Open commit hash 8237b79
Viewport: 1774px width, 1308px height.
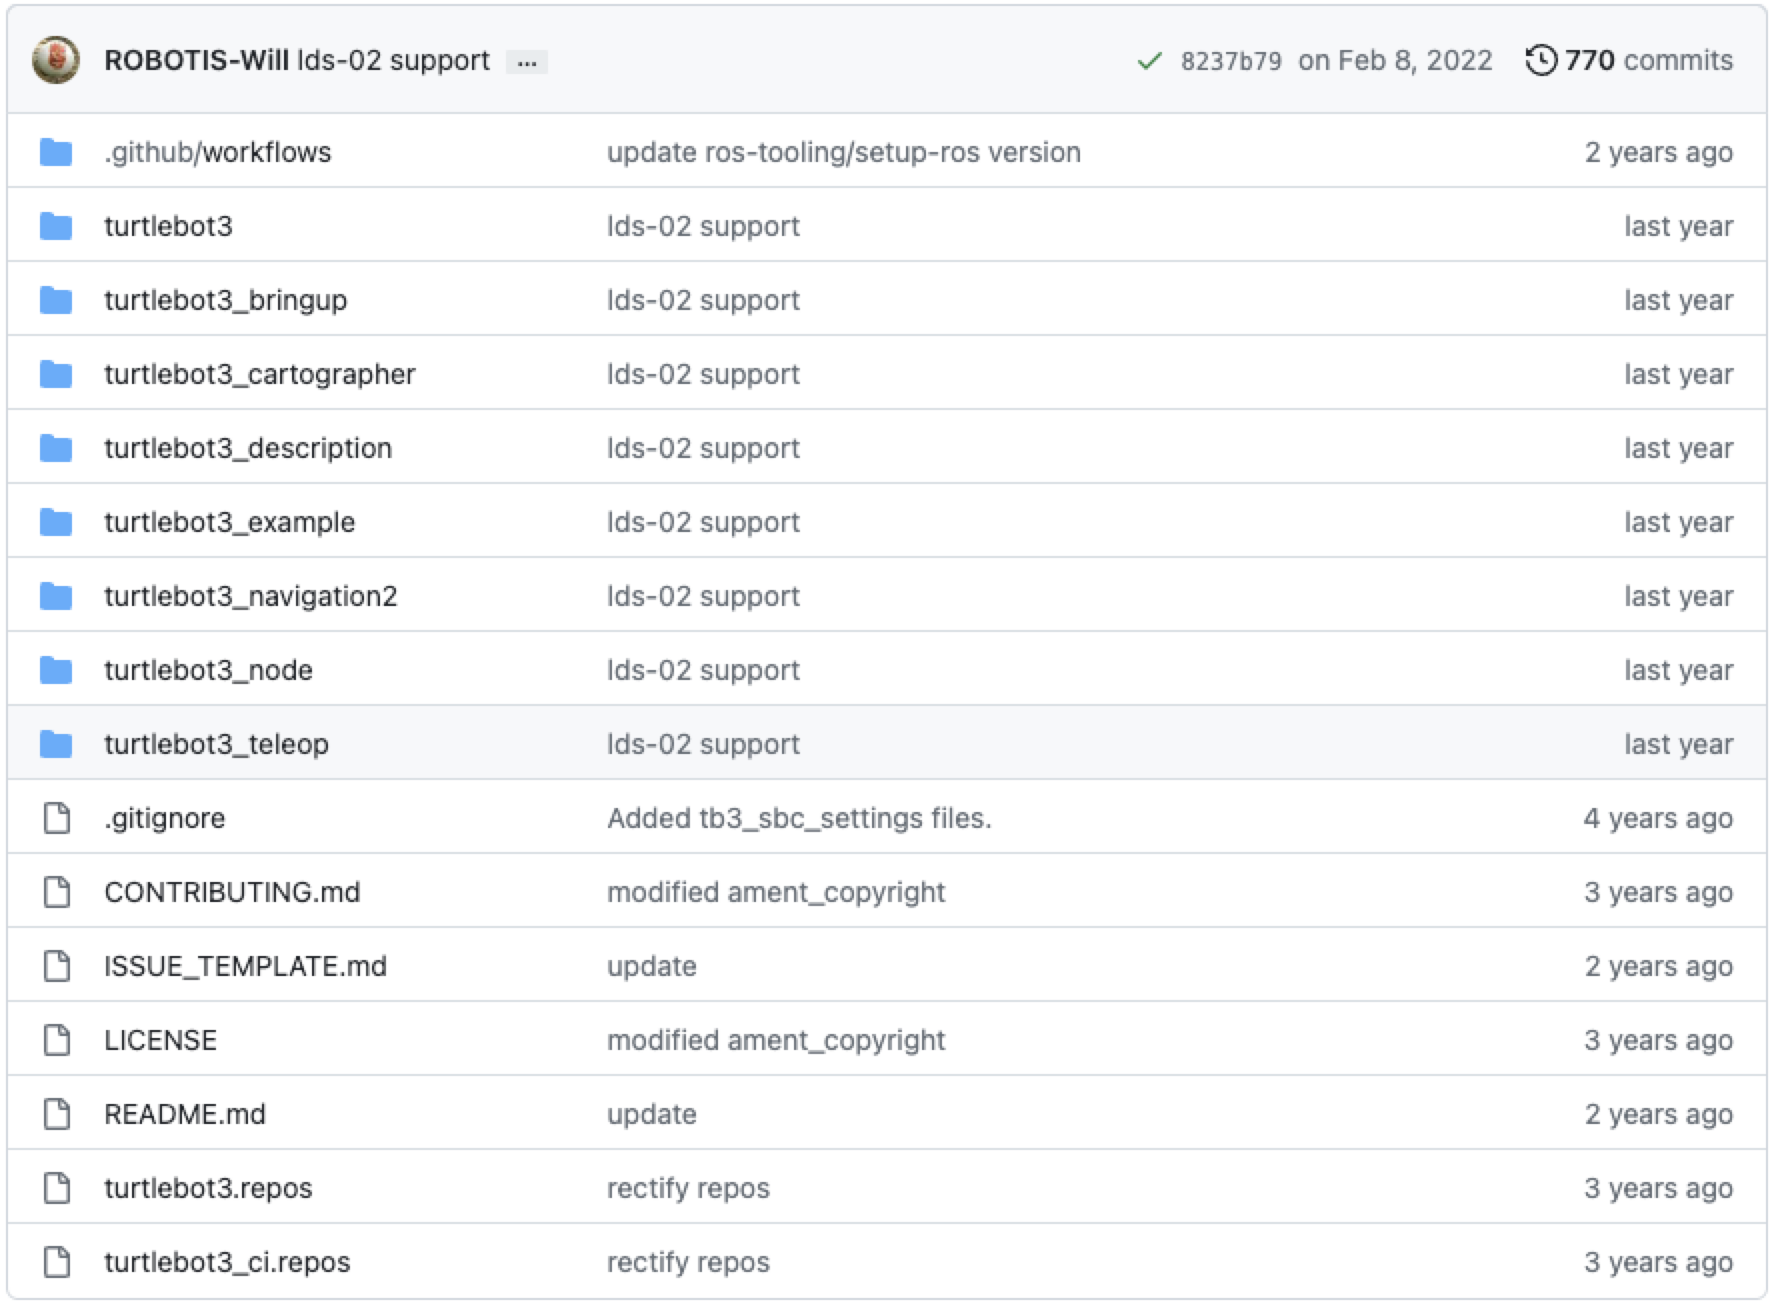coord(1231,61)
